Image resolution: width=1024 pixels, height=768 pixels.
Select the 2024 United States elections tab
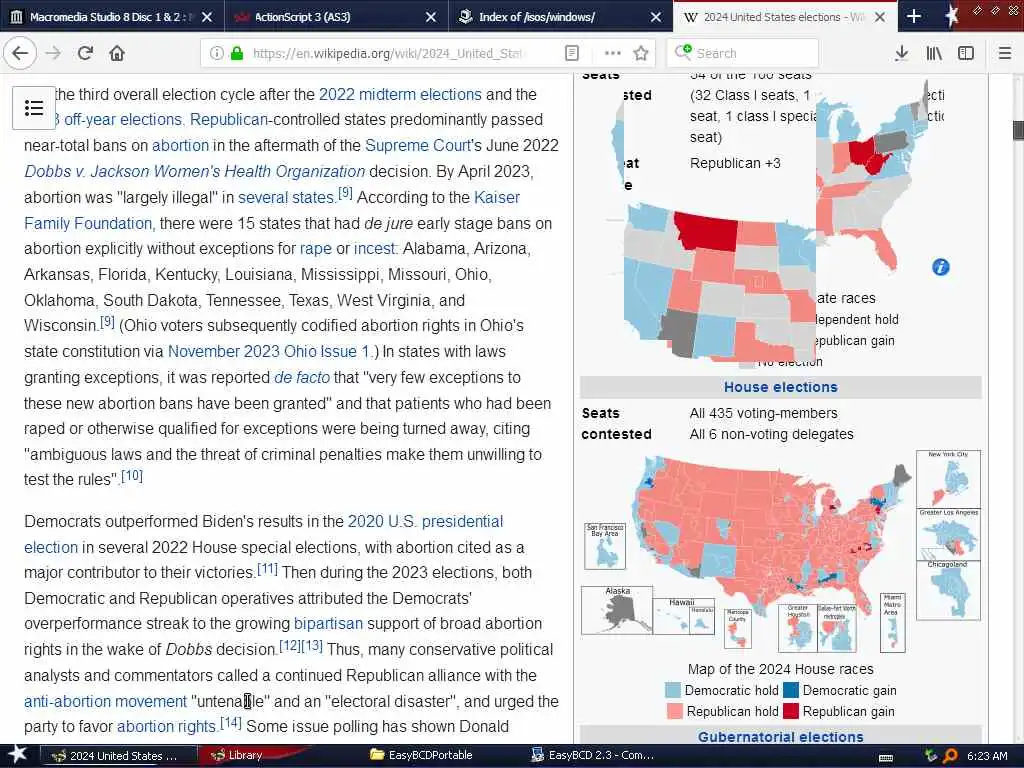click(x=786, y=17)
